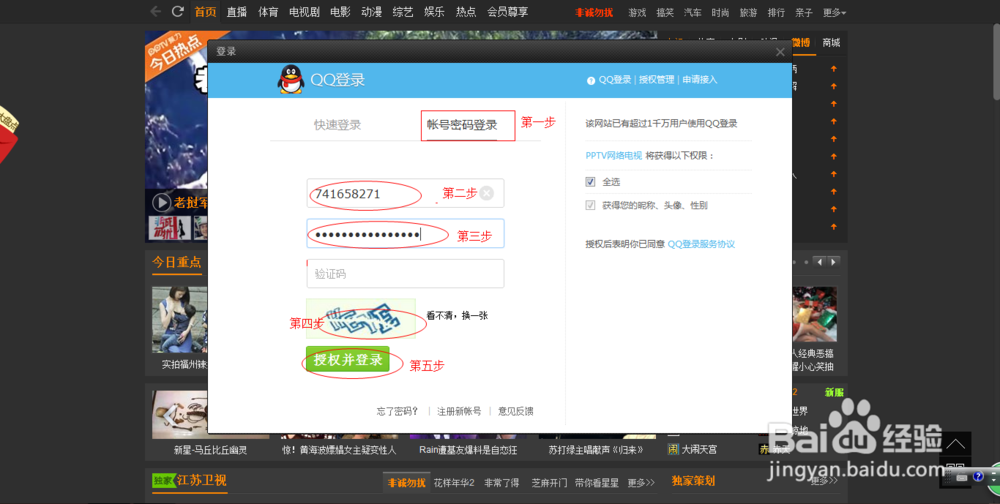
Task: Open the 苏打绿主唱献声《归来》 video title
Action: 596,450
